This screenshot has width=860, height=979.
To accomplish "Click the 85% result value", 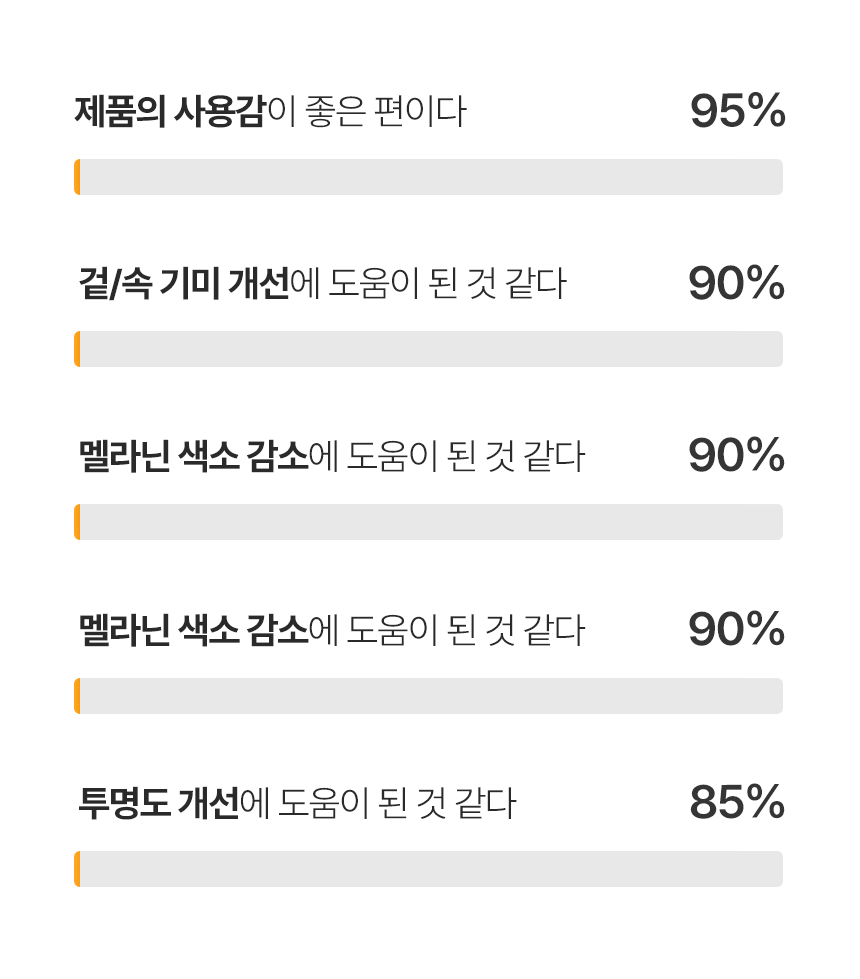I will pos(737,803).
